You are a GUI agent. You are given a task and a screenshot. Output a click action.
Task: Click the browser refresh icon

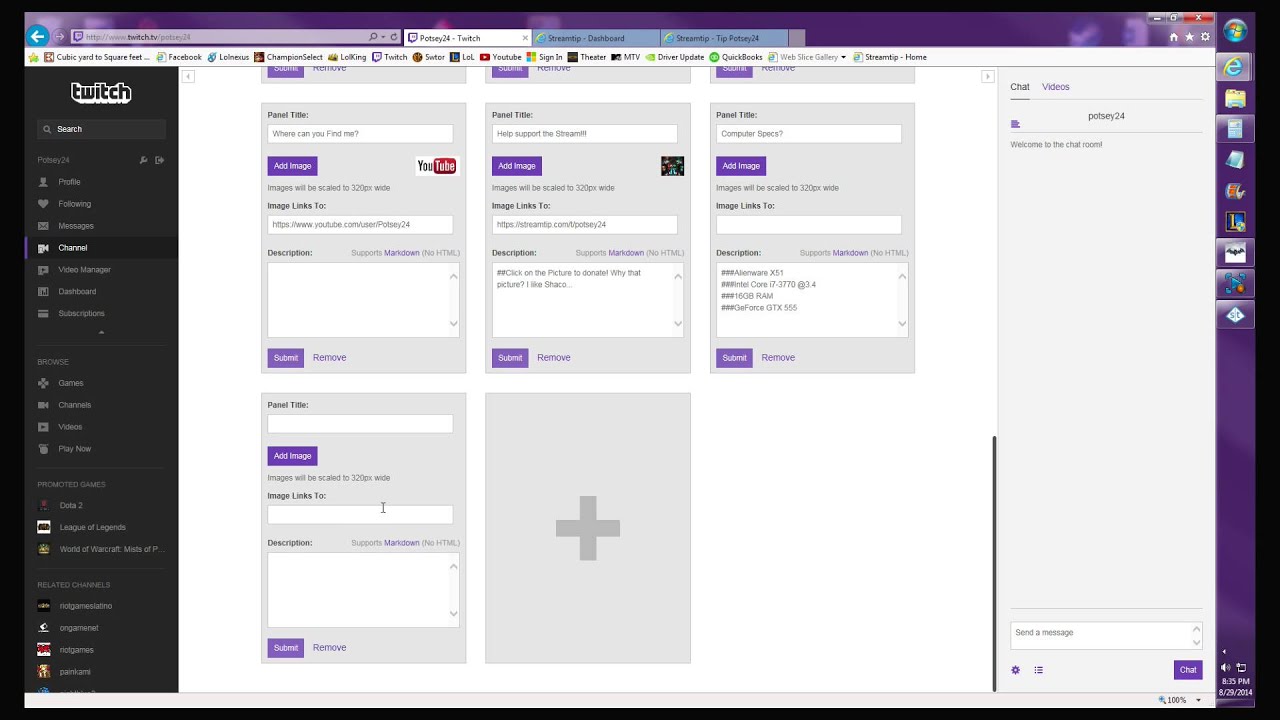[394, 37]
